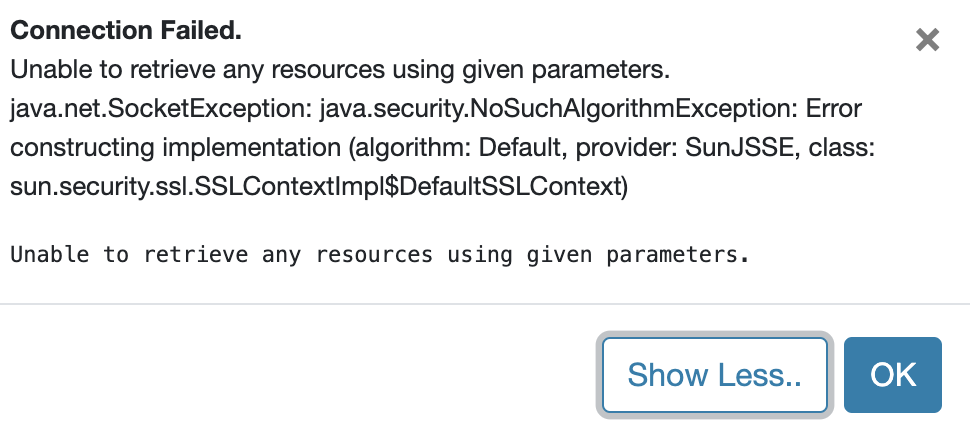Viewport: 970px width, 436px height.
Task: Click the monospace 'Unable to retrieve' detail line
Action: point(379,254)
